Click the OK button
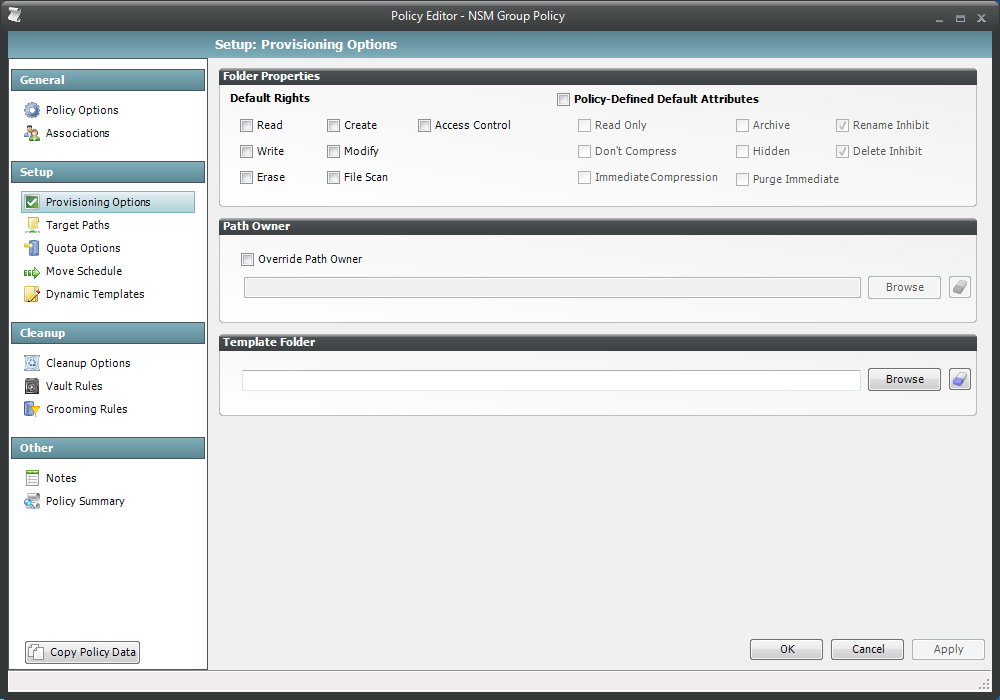The height and width of the screenshot is (700, 1000). (x=786, y=649)
